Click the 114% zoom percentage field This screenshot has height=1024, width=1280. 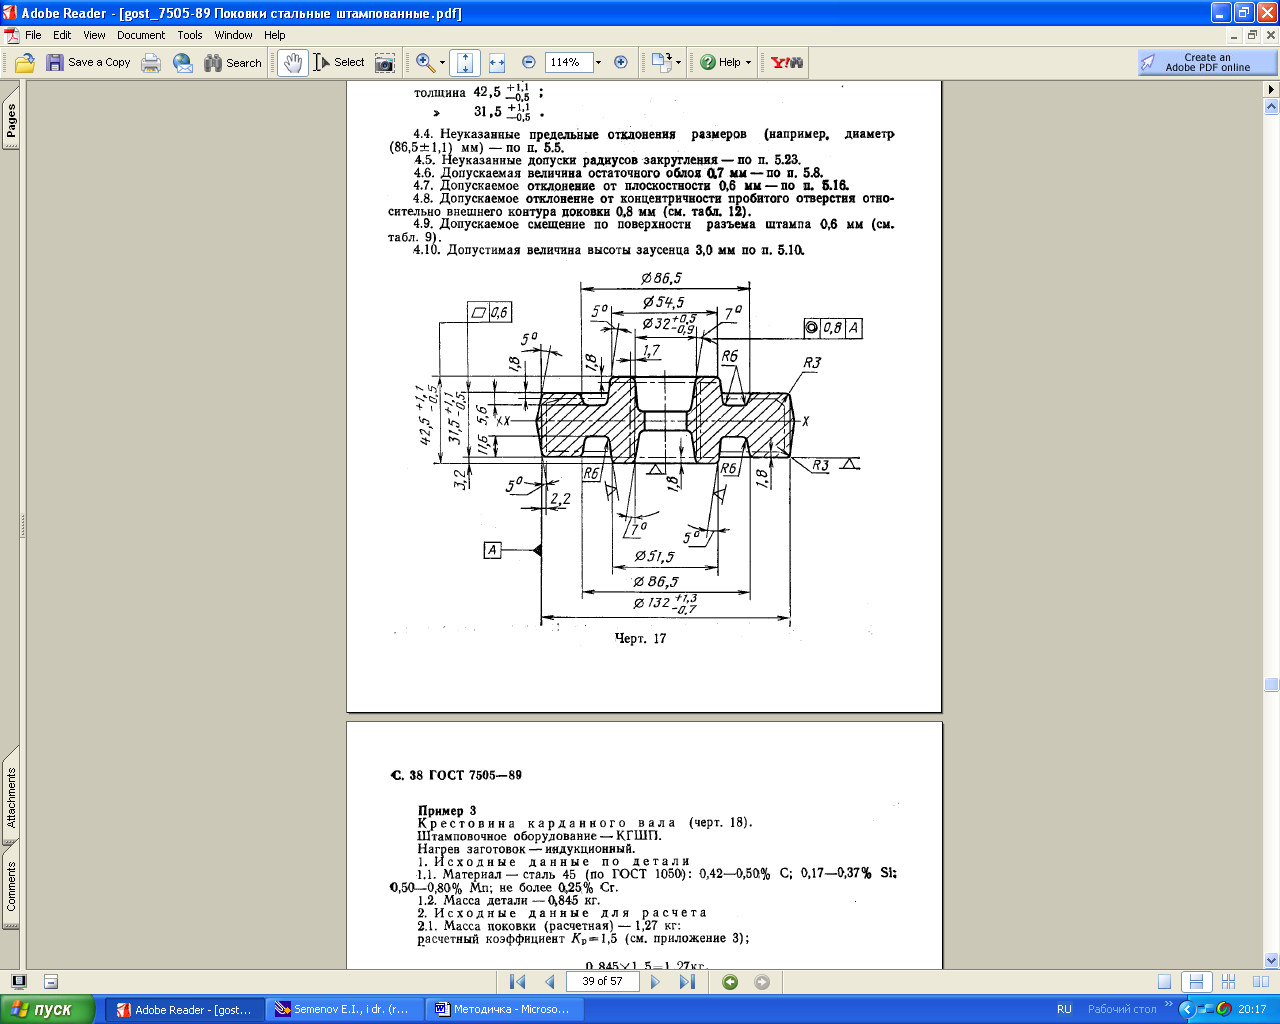click(x=567, y=62)
